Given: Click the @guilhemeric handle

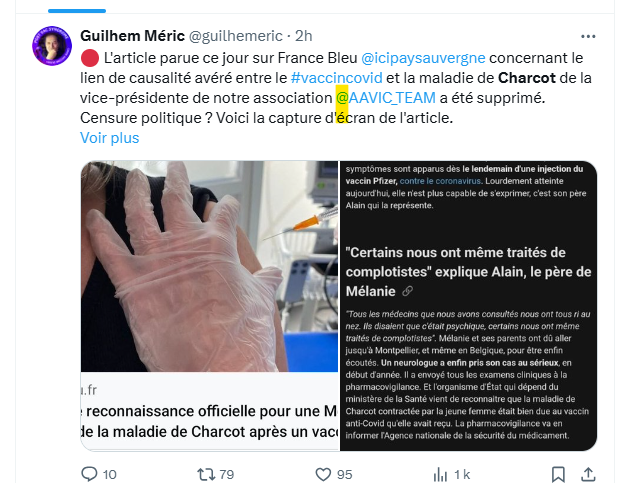Looking at the screenshot, I should pyautogui.click(x=236, y=36).
